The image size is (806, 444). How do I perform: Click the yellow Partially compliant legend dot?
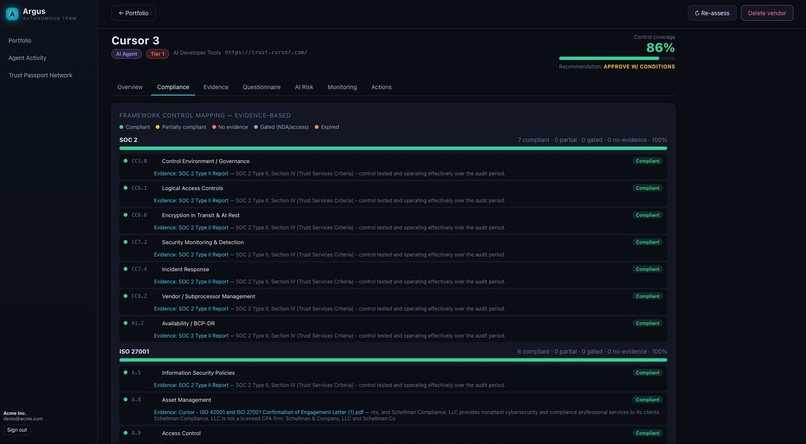point(158,127)
